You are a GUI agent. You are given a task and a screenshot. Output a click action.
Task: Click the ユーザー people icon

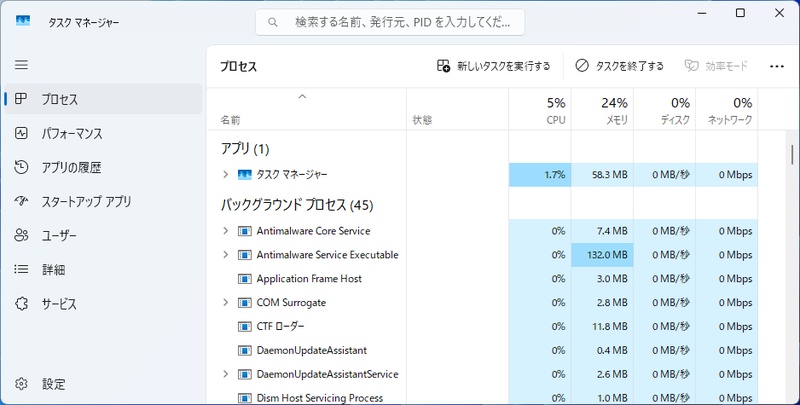point(21,235)
